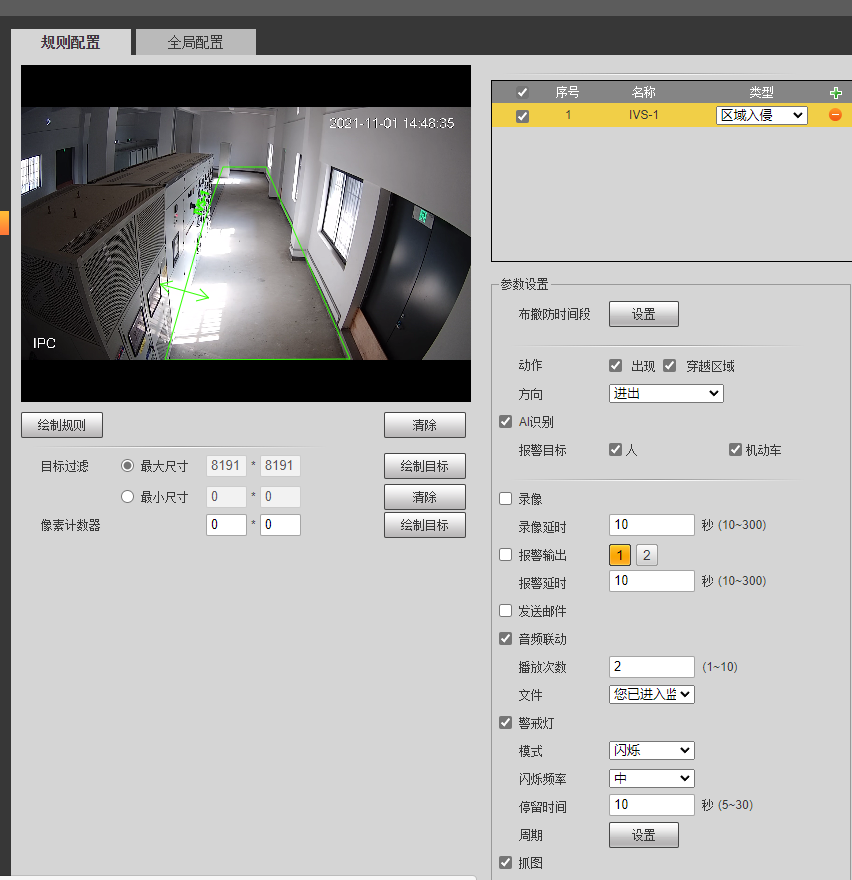Viewport: 852px width, 880px height.
Task: Click the 停留时间 input field
Action: pos(652,805)
